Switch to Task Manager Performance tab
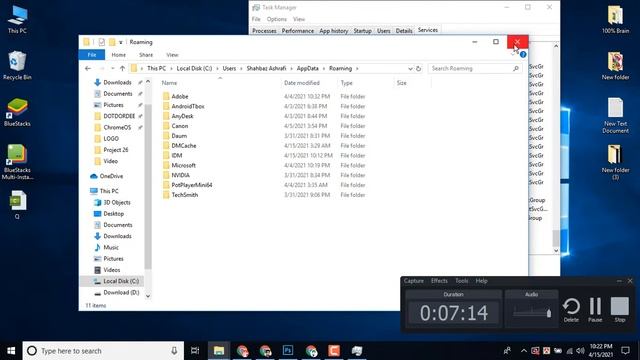The width and height of the screenshot is (640, 360). pyautogui.click(x=298, y=31)
